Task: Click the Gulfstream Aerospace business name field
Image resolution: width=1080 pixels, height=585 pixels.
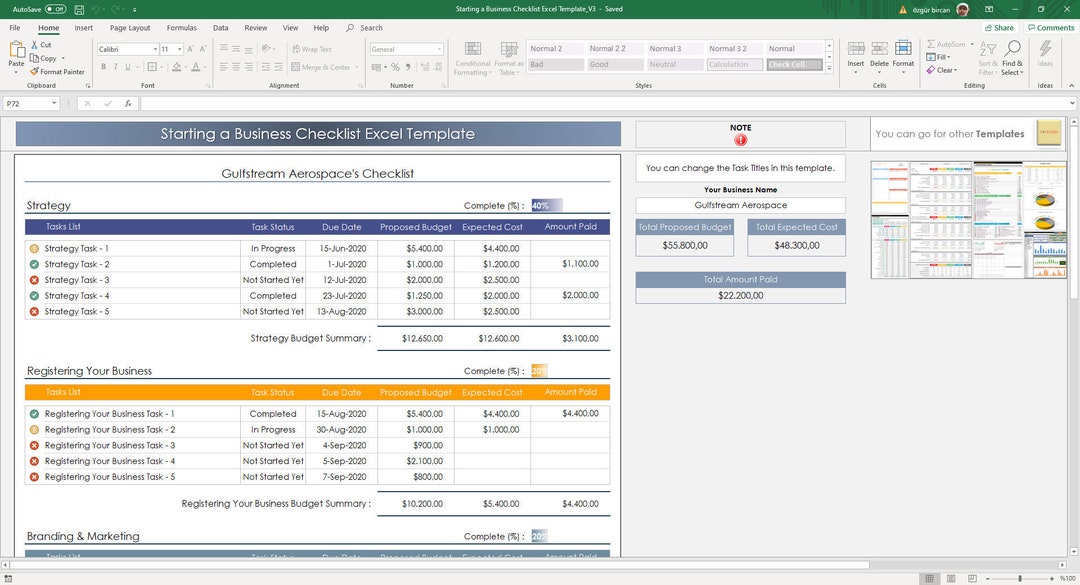Action: point(740,205)
